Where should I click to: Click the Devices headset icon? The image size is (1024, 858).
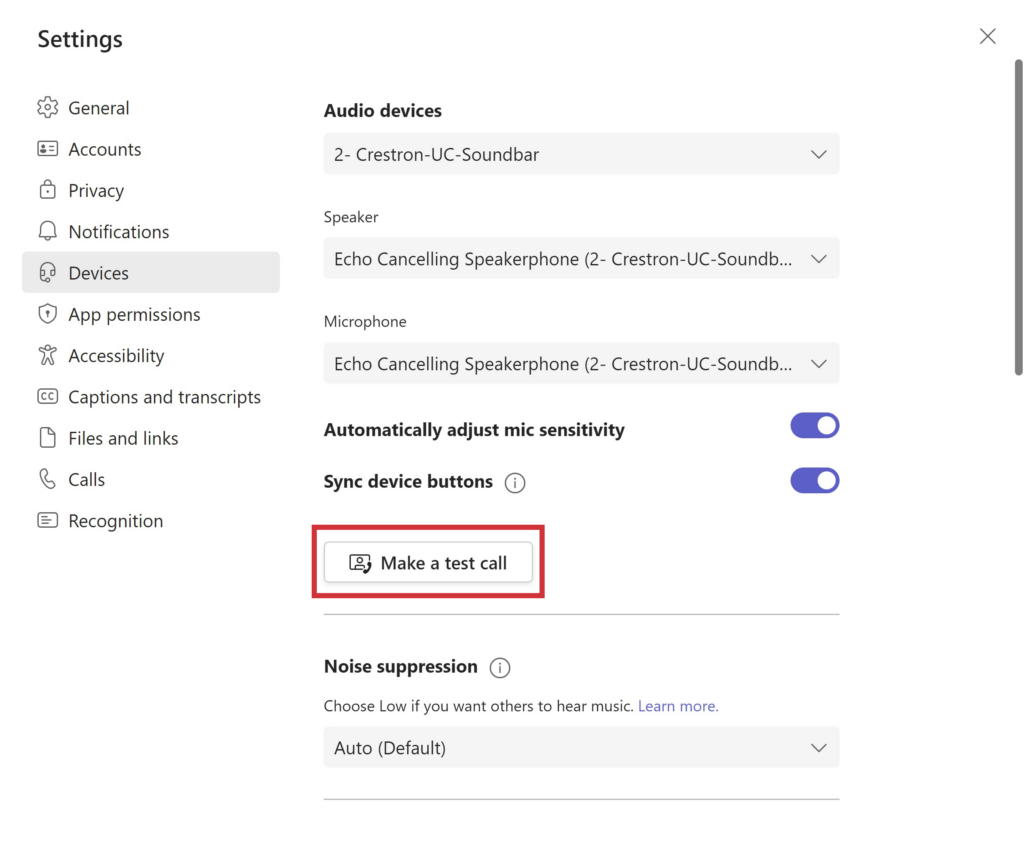point(48,272)
